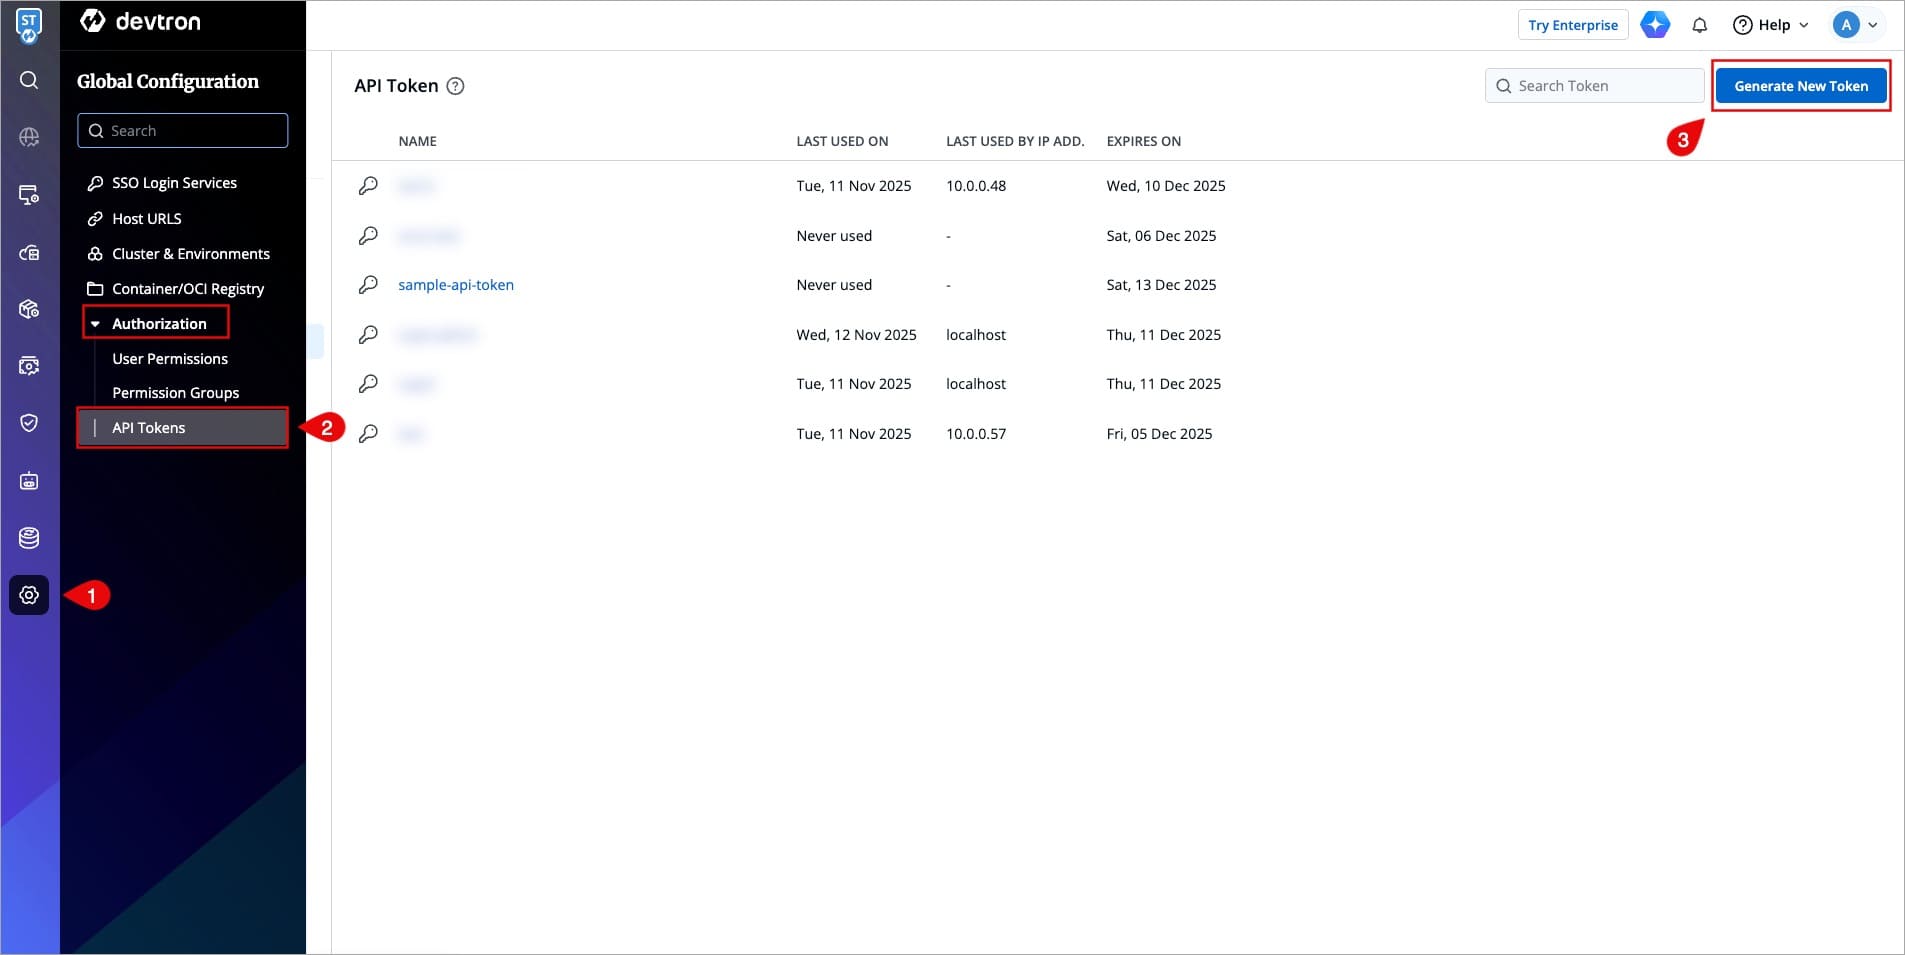Click Try Enterprise button
This screenshot has height=955, width=1905.
coord(1572,25)
